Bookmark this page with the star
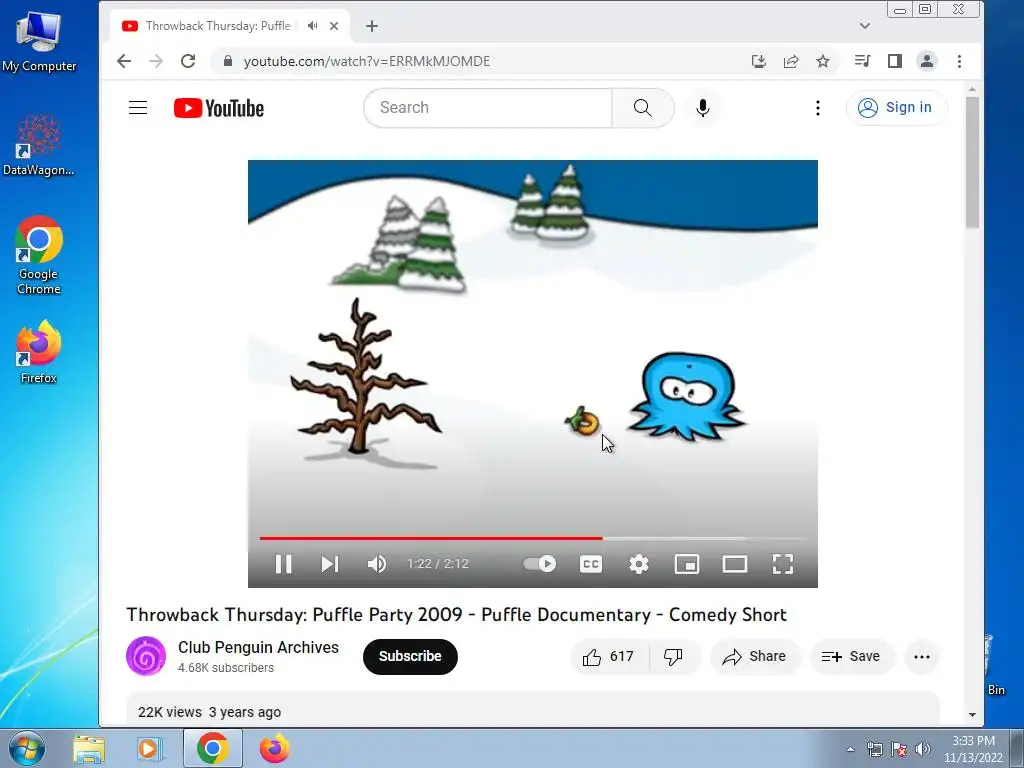This screenshot has width=1024, height=768. (x=823, y=61)
